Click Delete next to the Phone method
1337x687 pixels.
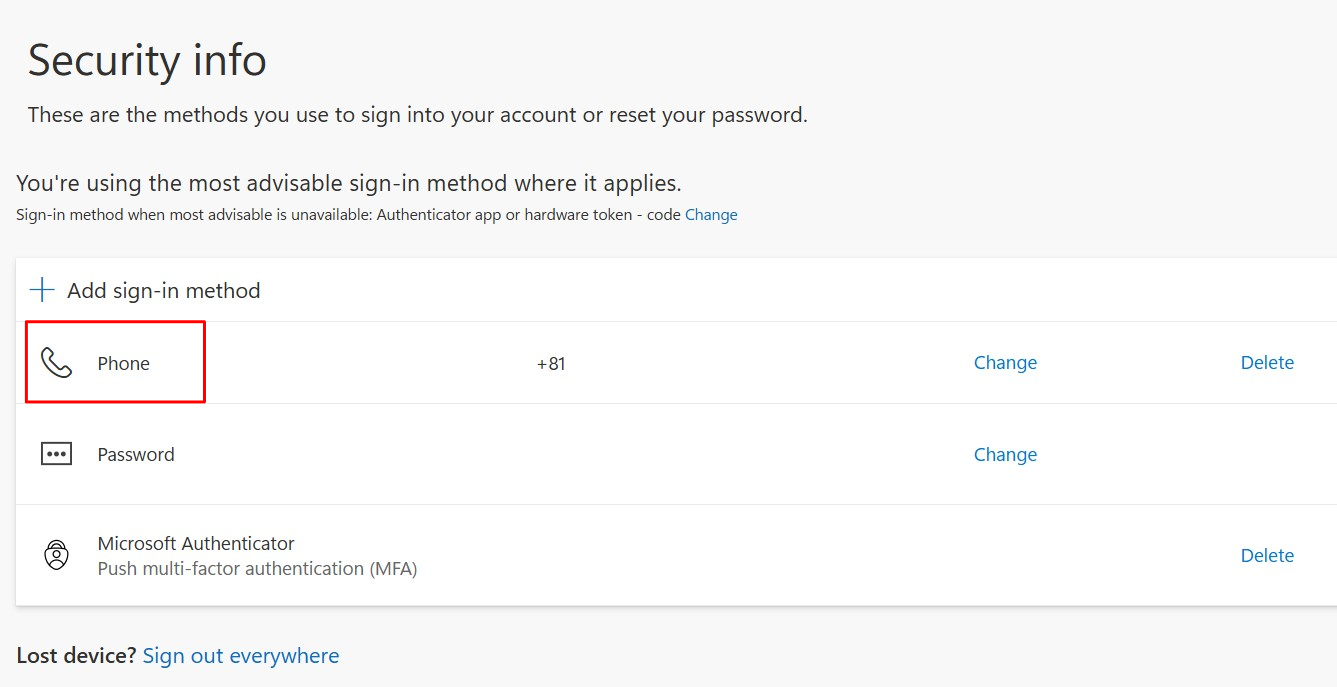pyautogui.click(x=1266, y=362)
